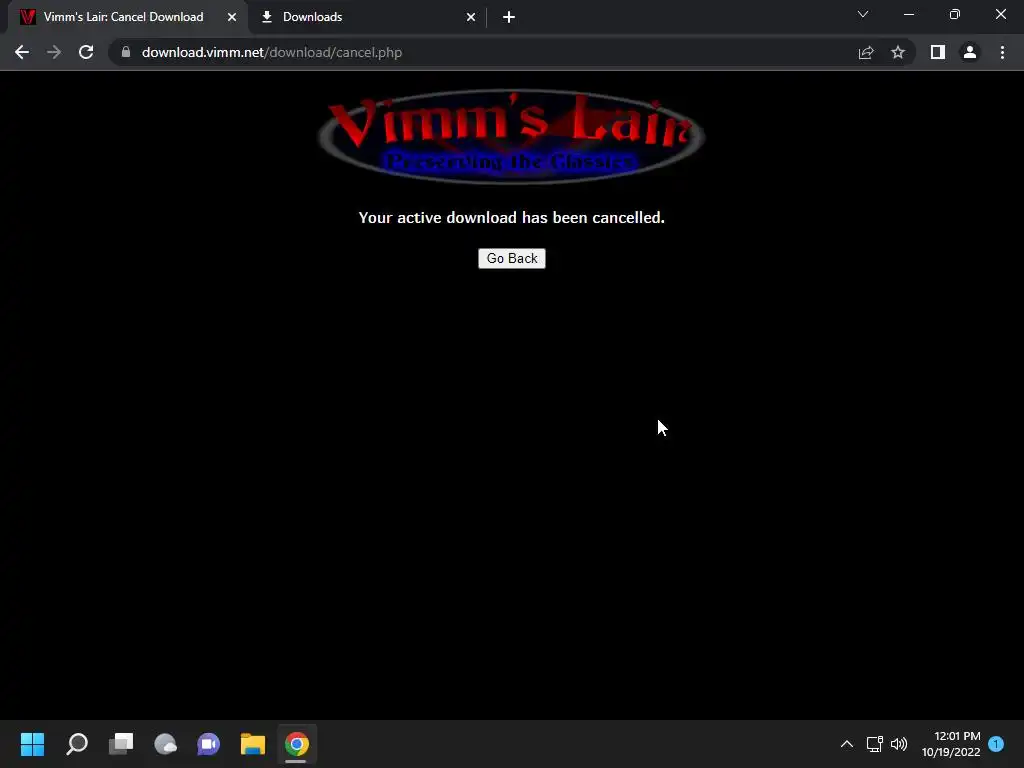Toggle the browser side panel
The image size is (1024, 768).
(x=938, y=52)
